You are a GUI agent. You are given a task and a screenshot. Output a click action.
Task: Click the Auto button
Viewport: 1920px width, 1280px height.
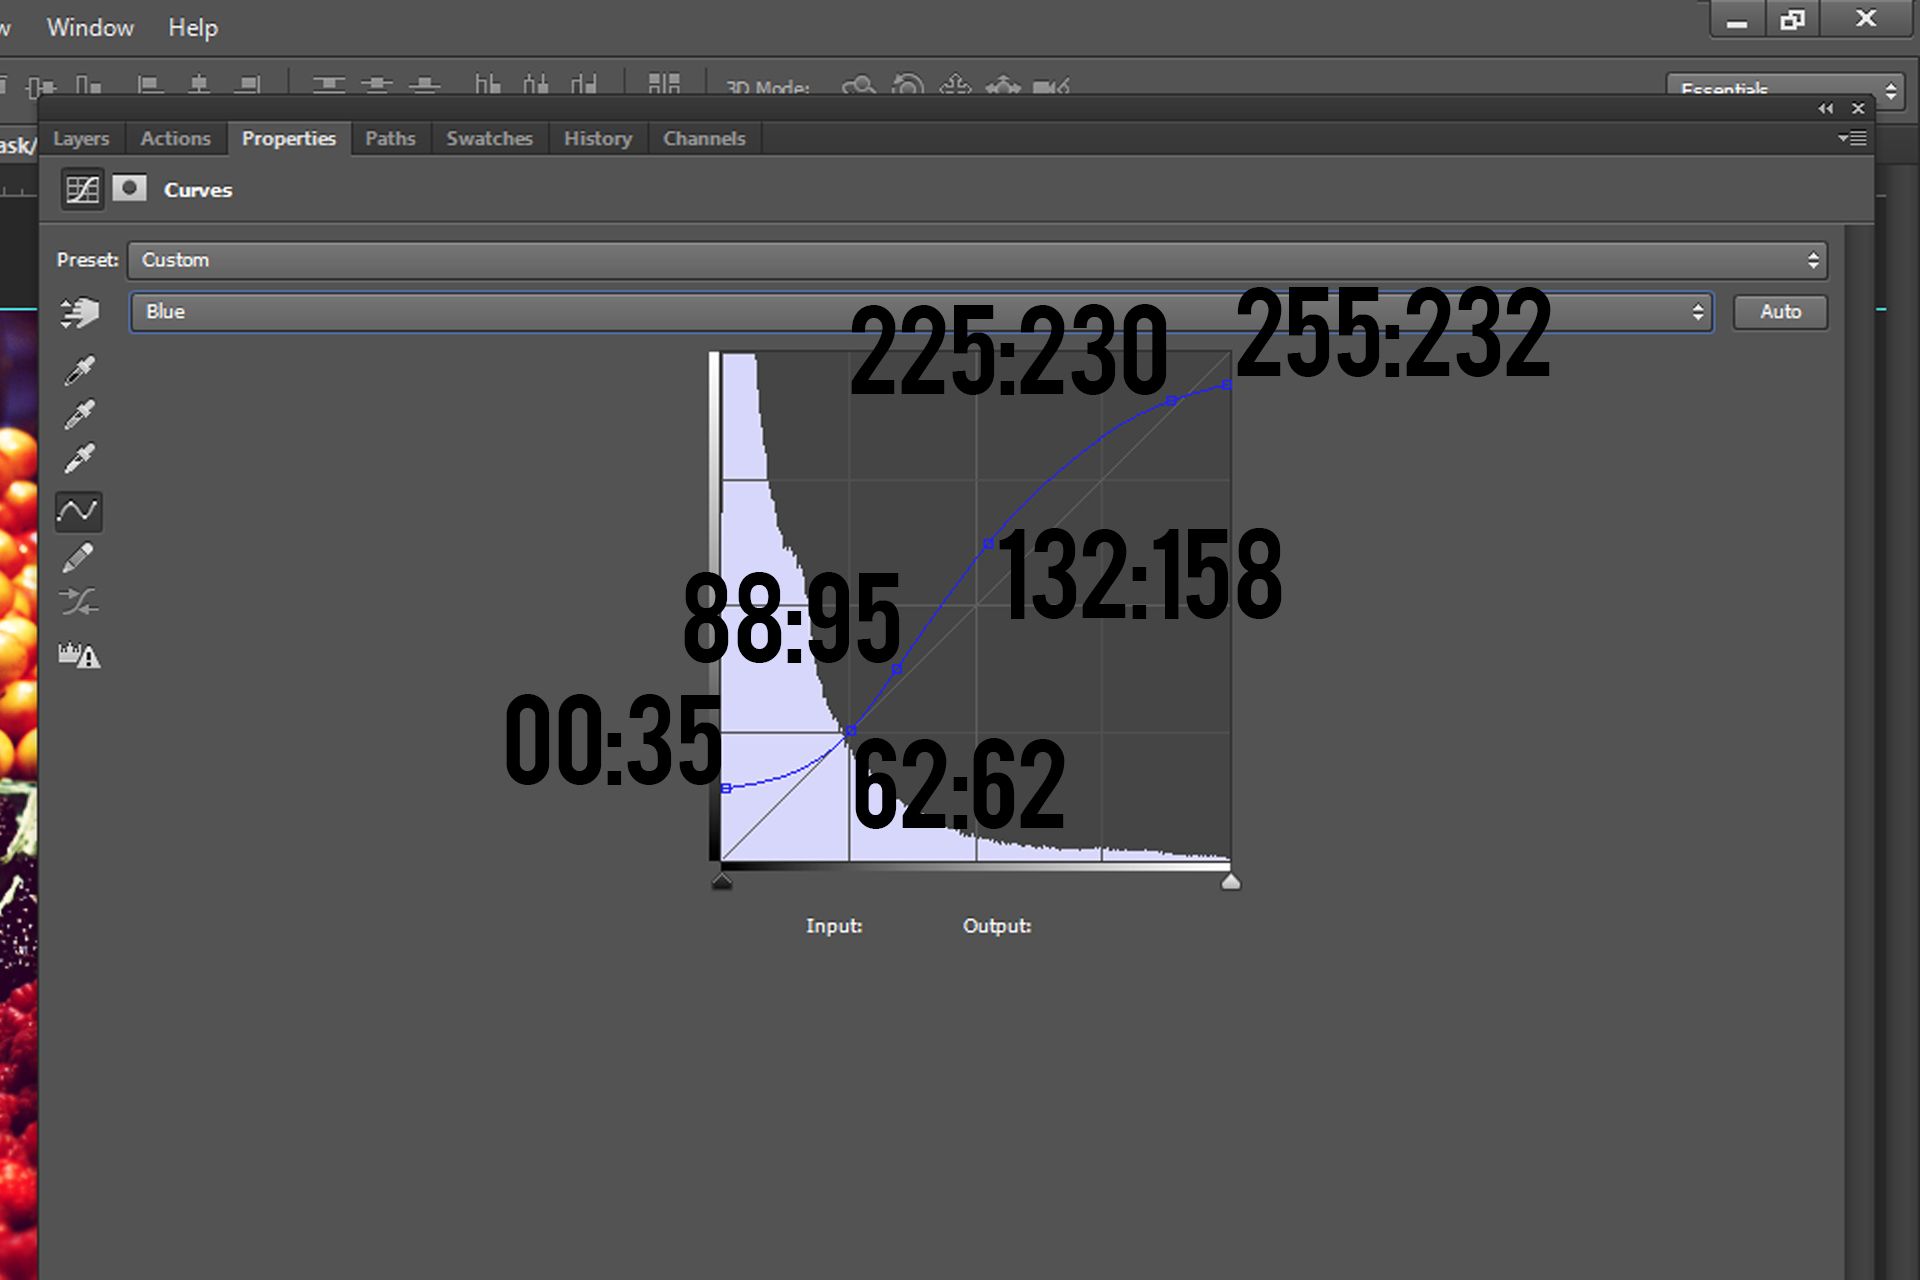tap(1780, 312)
